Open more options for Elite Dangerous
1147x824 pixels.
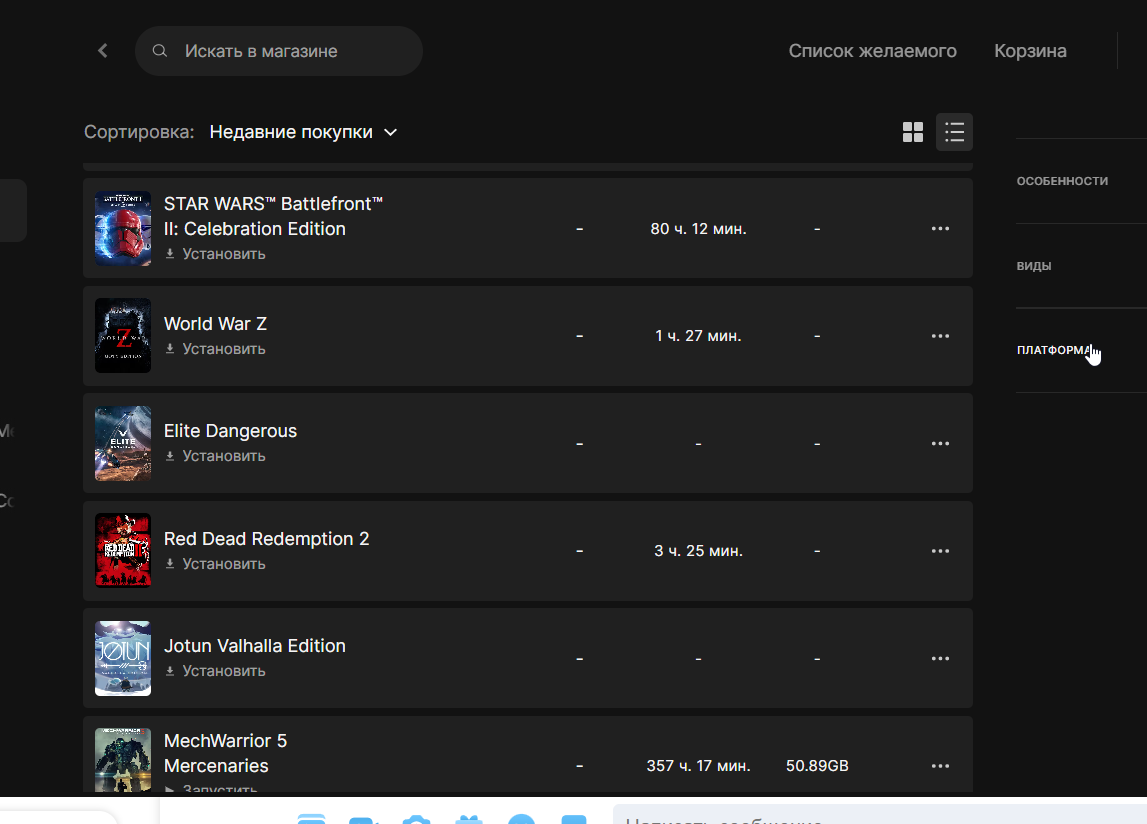click(940, 443)
